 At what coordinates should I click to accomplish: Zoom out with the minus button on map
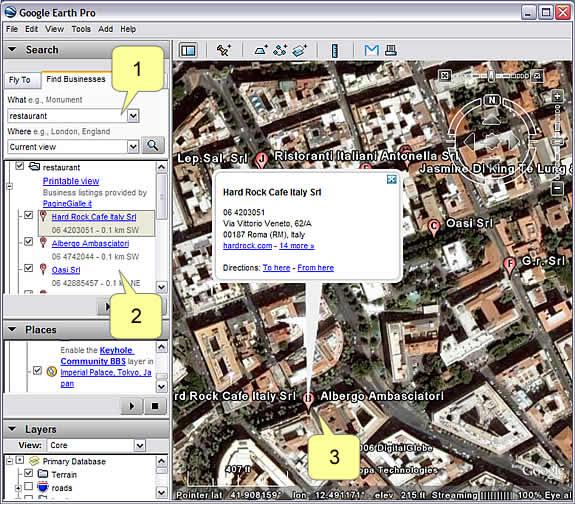pyautogui.click(x=557, y=189)
